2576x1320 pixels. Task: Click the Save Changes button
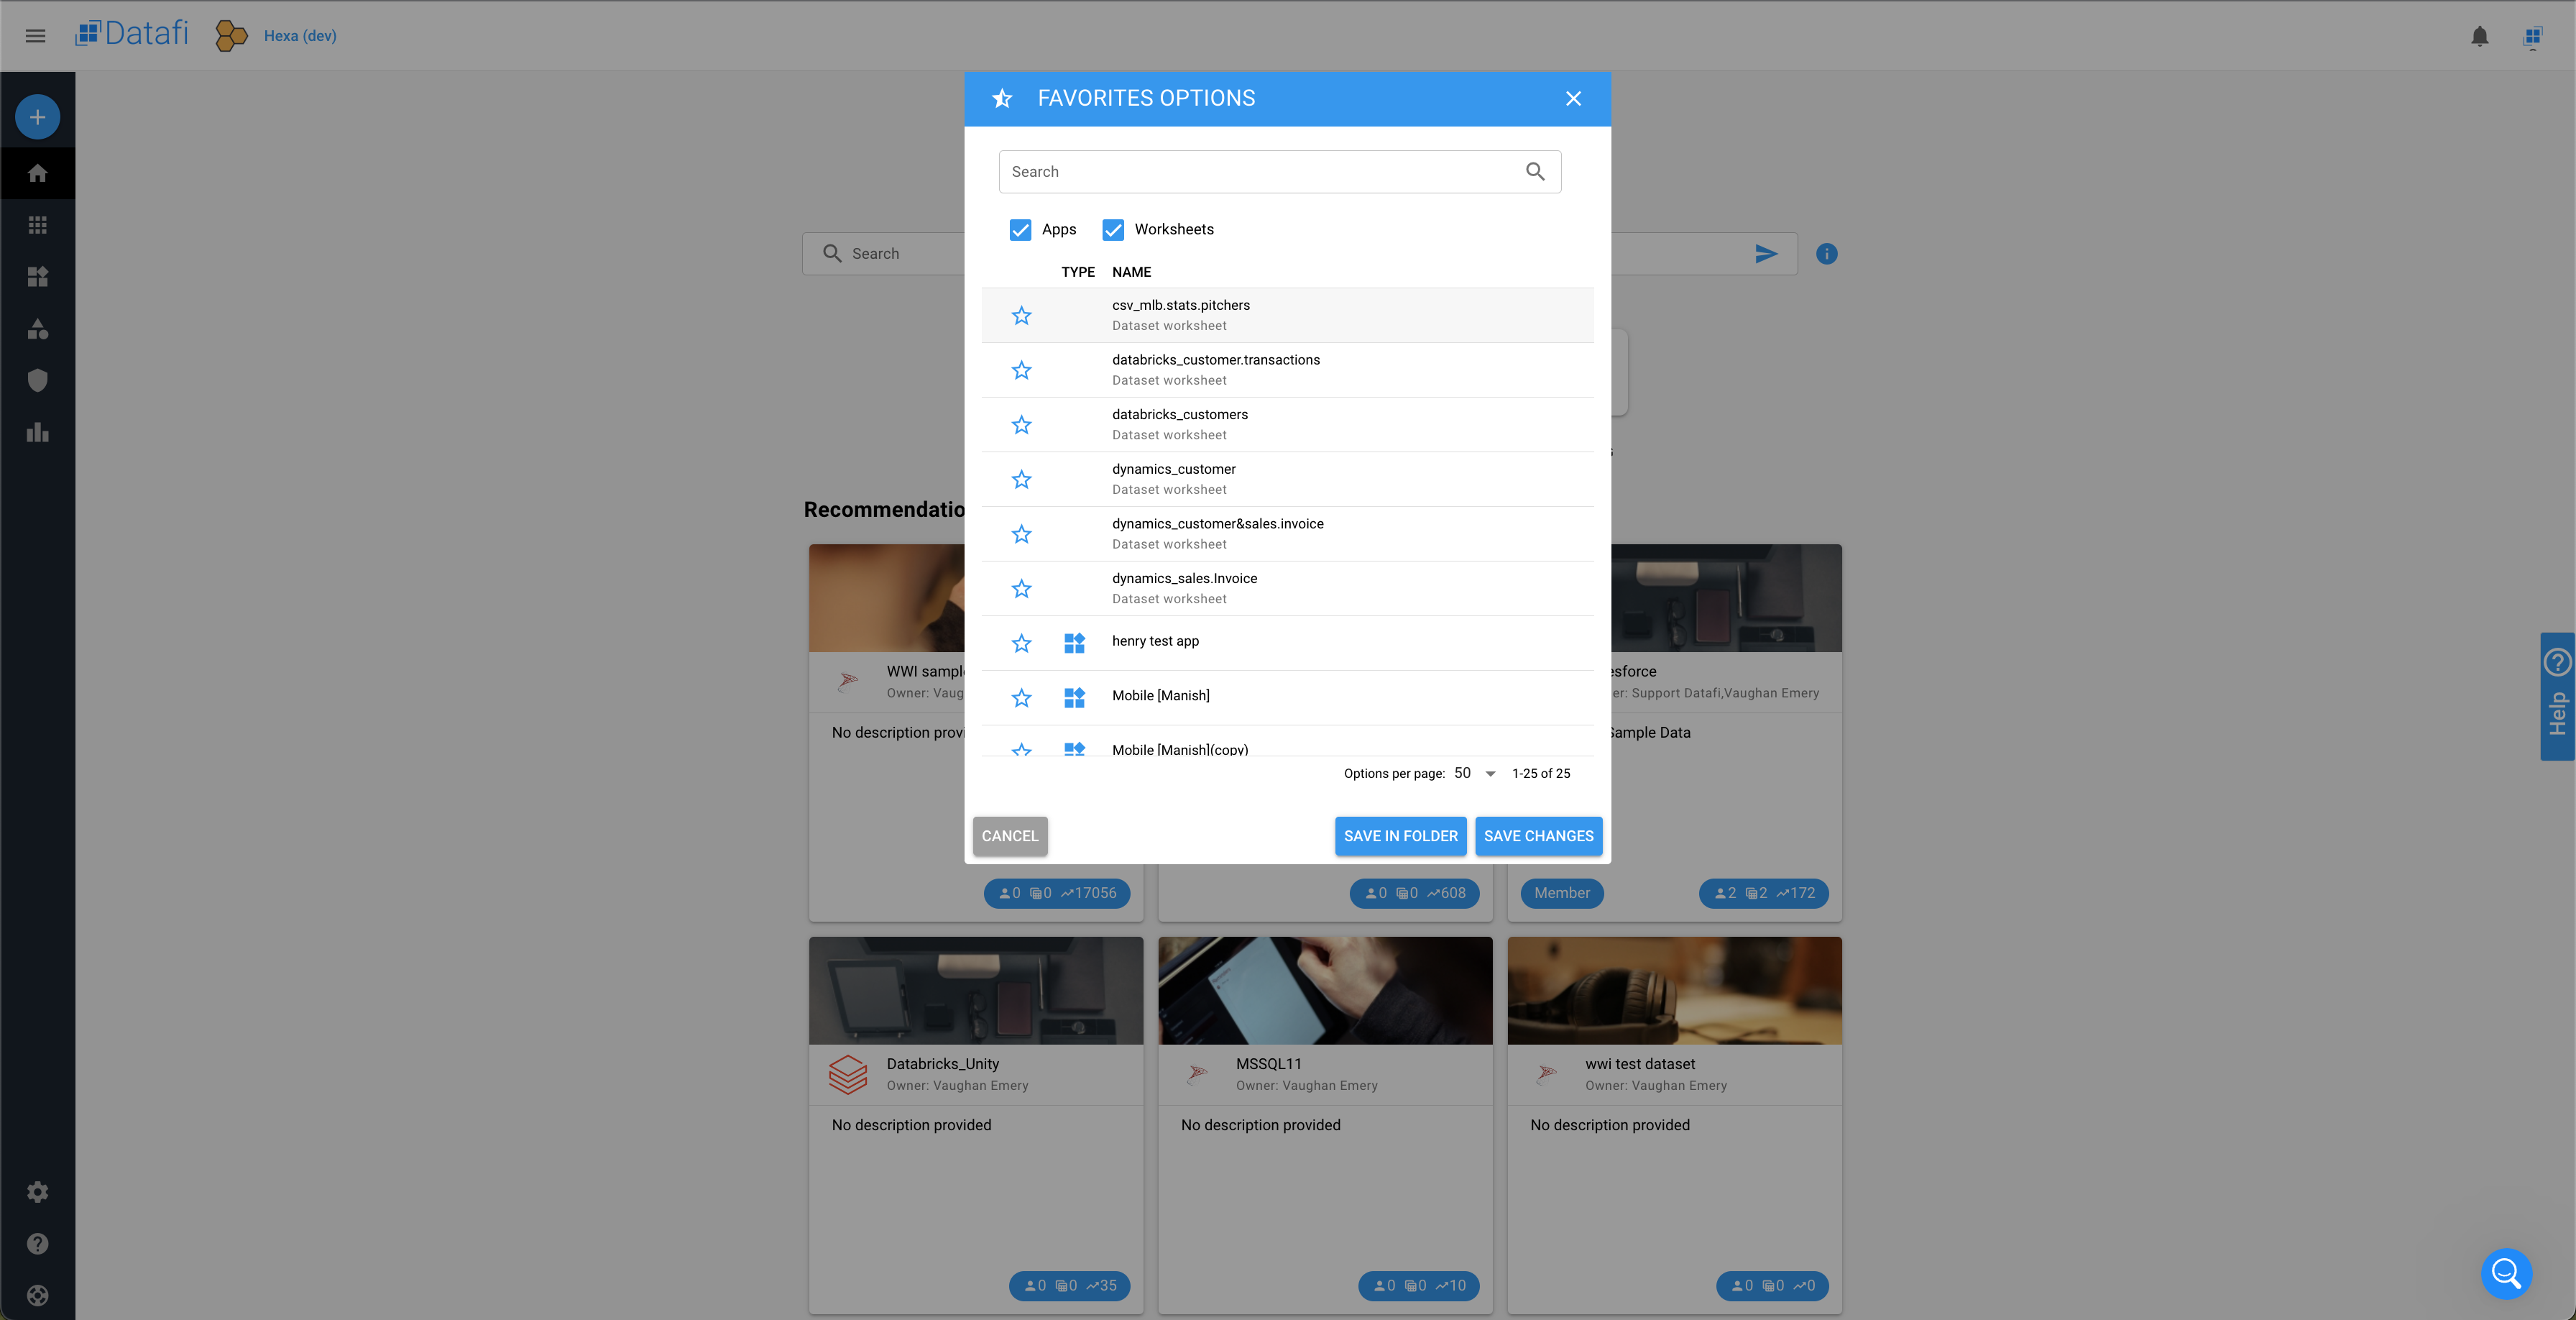[1537, 836]
